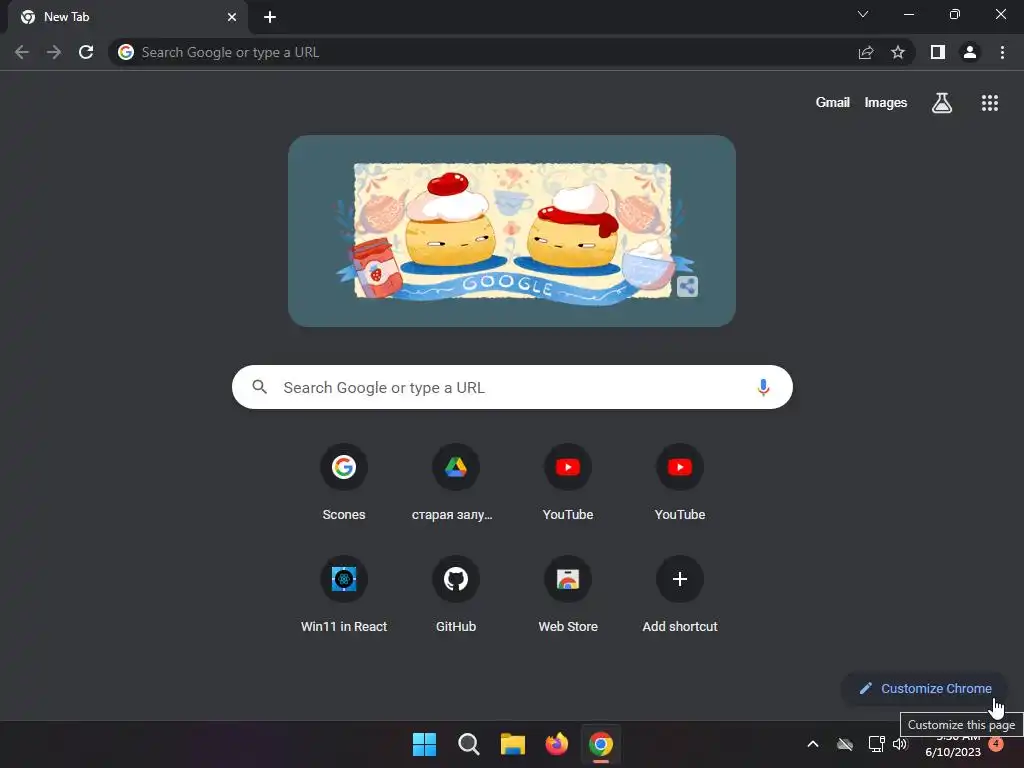The width and height of the screenshot is (1024, 768).
Task: Close the New Tab tab
Action: (232, 17)
